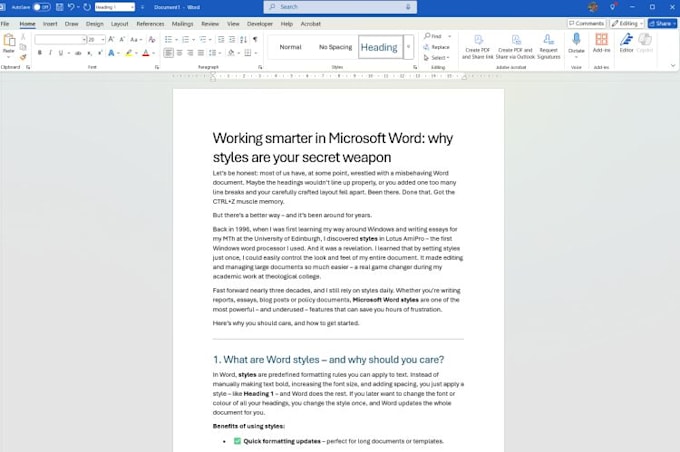Screen dimensions: 680x452
Task: Select Justify alignment
Action: (x=200, y=53)
